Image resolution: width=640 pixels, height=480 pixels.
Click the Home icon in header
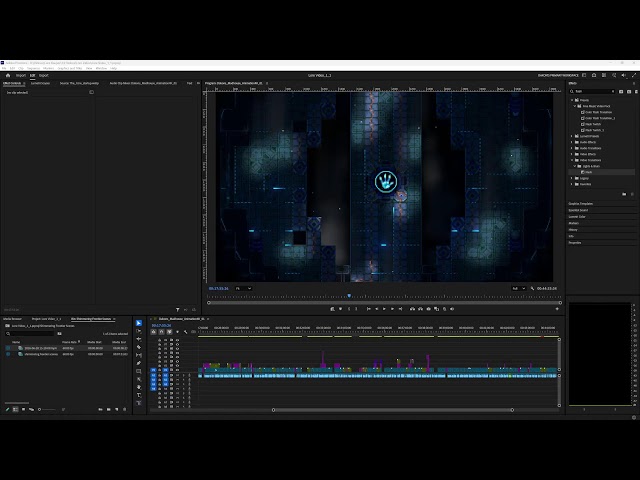8,75
